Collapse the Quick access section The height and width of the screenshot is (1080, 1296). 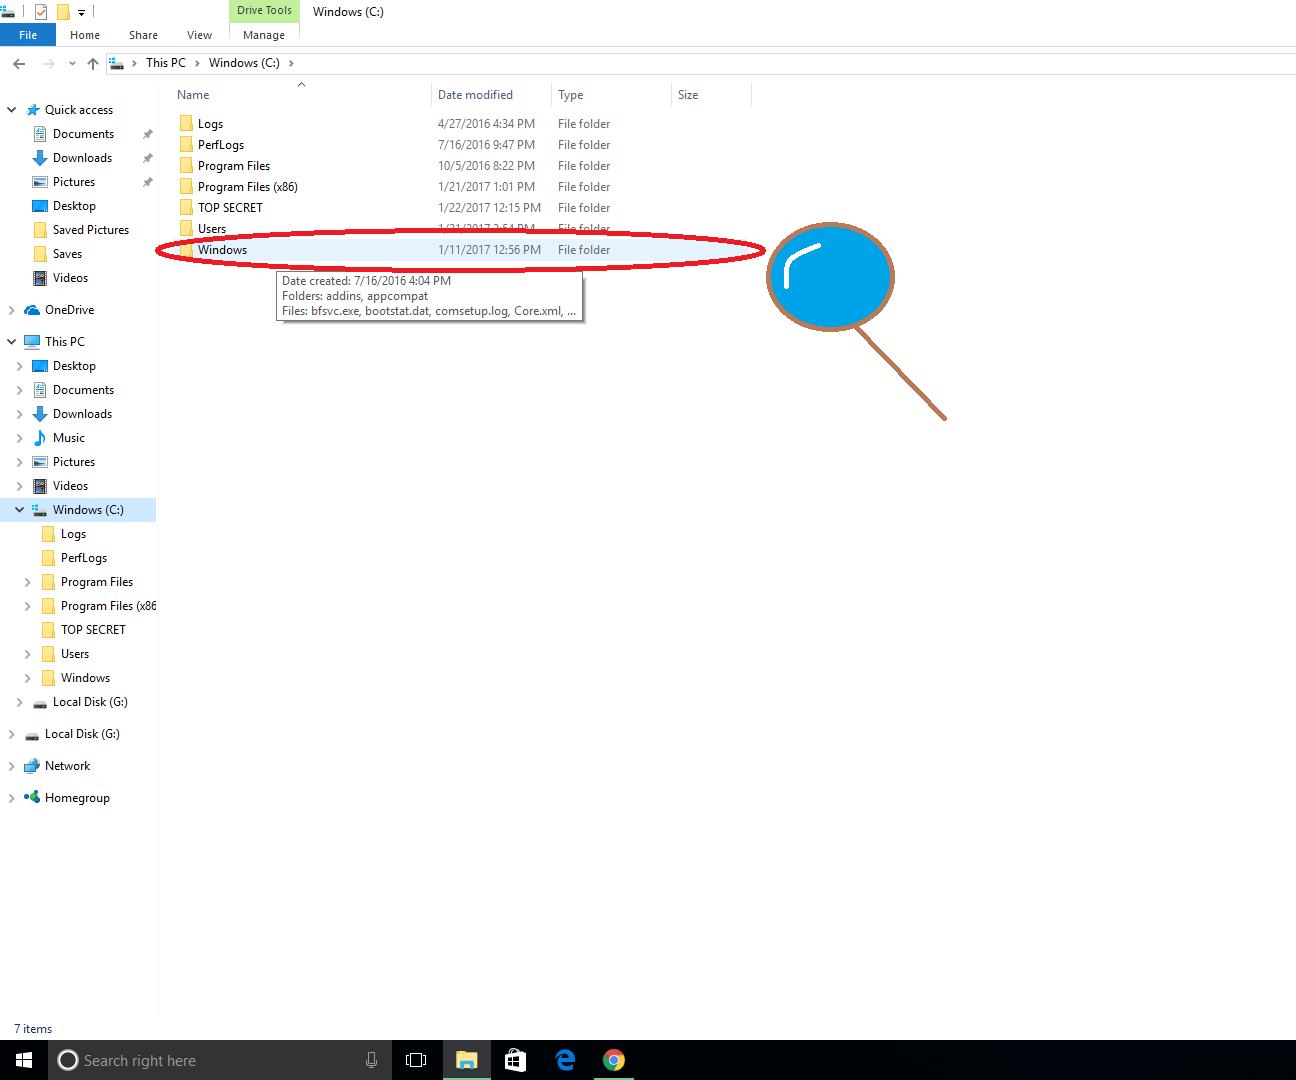tap(10, 109)
